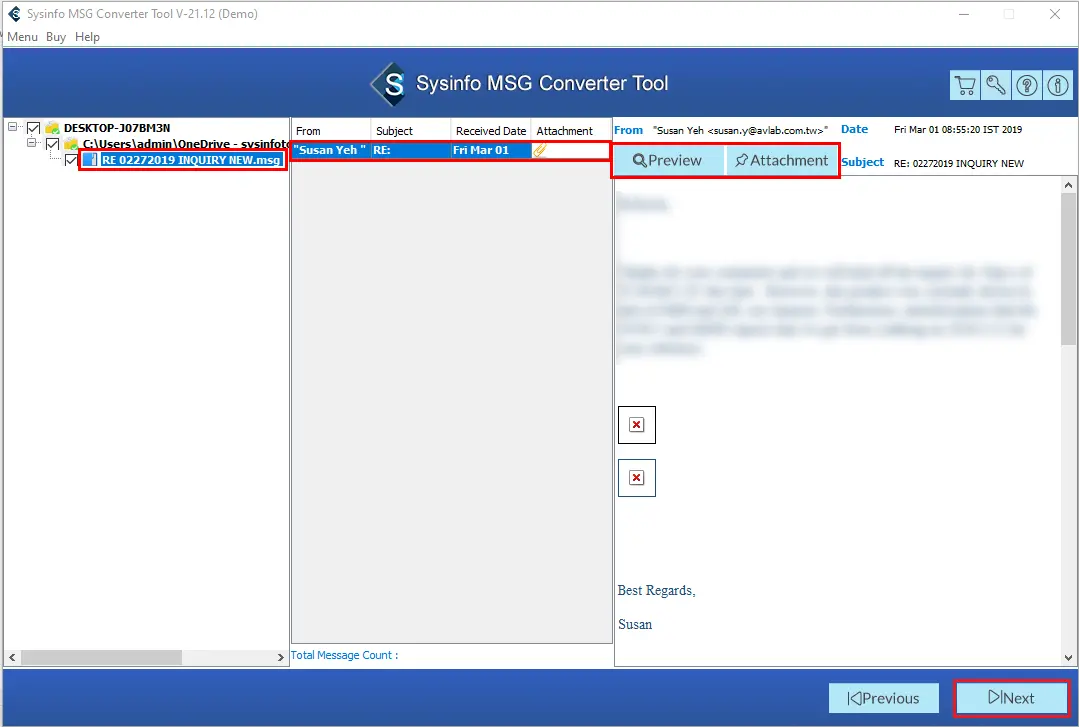Click the Fri Mar 01 date cell

point(491,149)
